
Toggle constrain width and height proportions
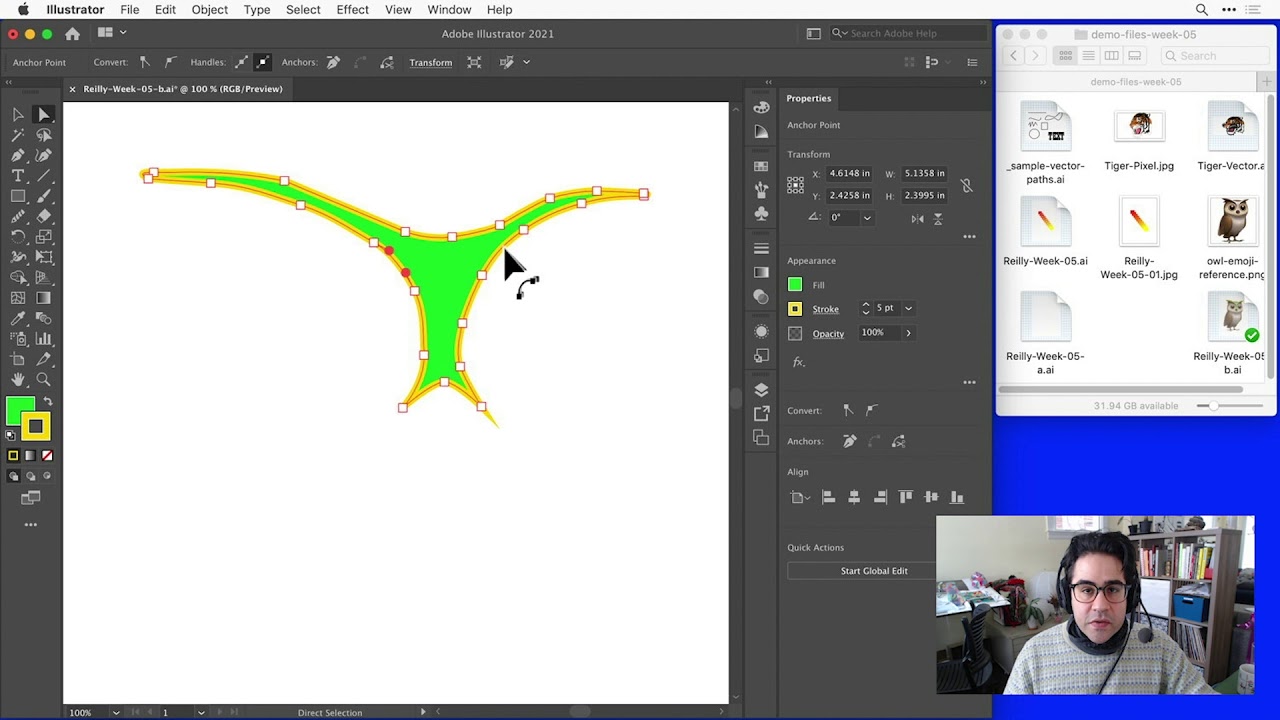(x=966, y=185)
